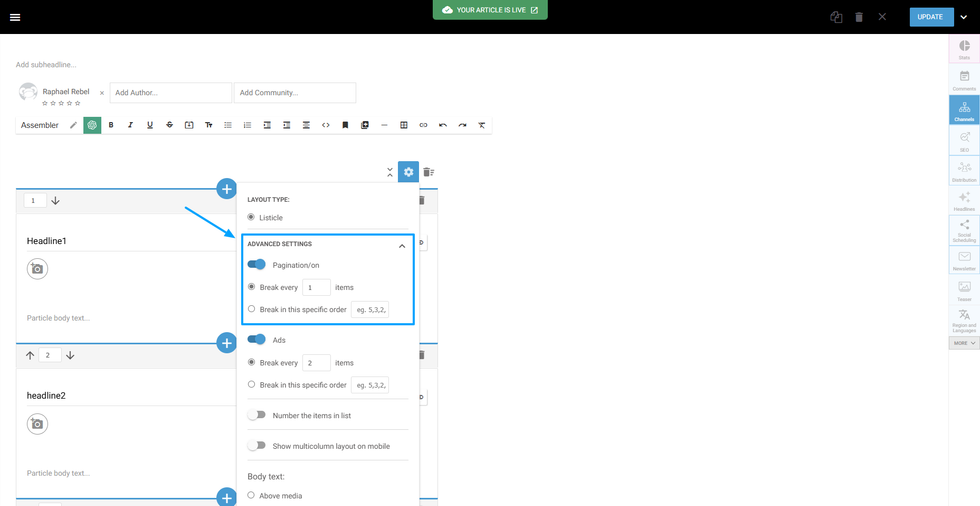This screenshot has width=980, height=506.
Task: Switch to the Social Scheduling sidebar tab
Action: coord(964,230)
